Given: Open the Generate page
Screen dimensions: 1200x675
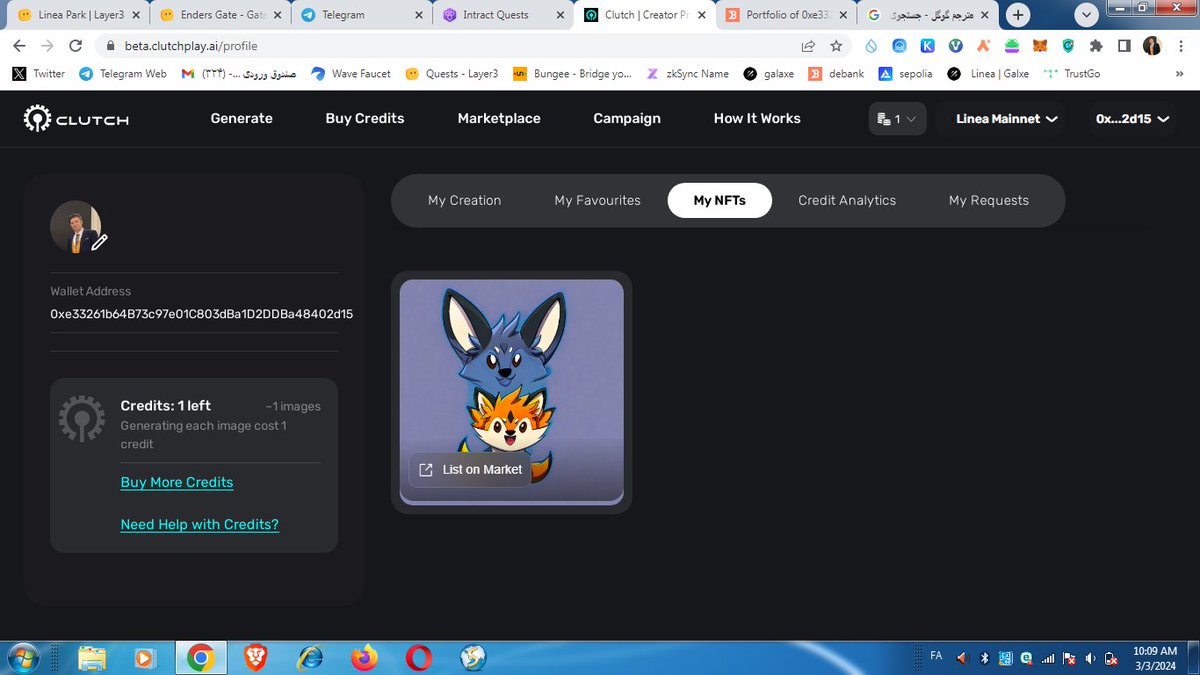Looking at the screenshot, I should pyautogui.click(x=241, y=118).
